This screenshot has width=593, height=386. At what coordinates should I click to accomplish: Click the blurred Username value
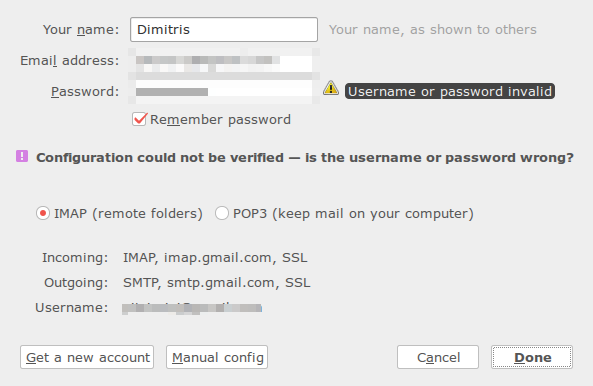coord(192,308)
